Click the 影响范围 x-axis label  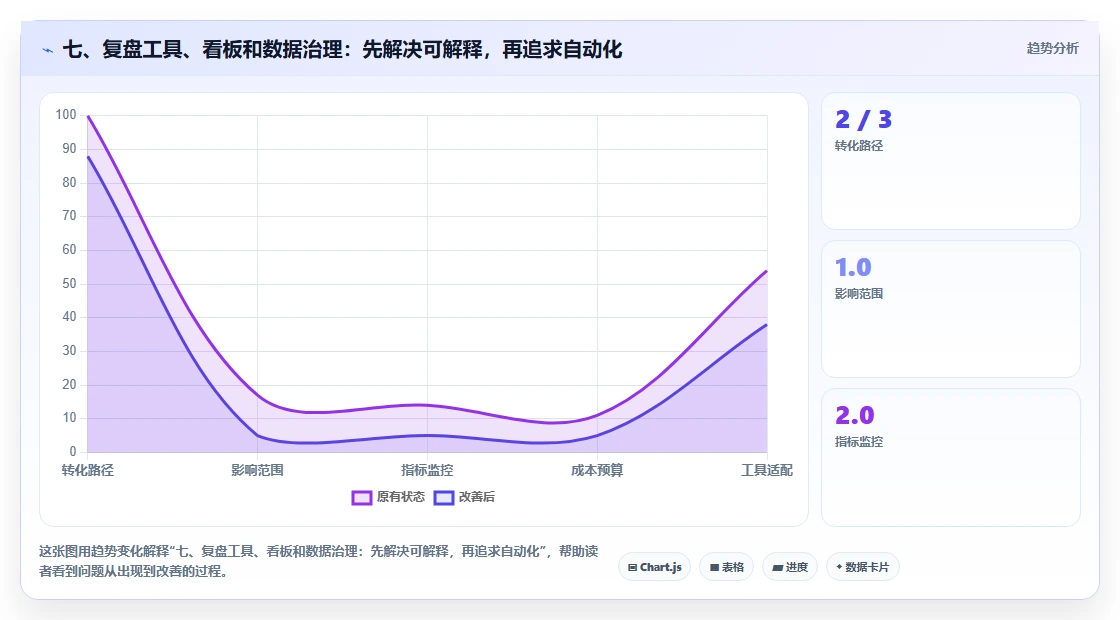257,470
